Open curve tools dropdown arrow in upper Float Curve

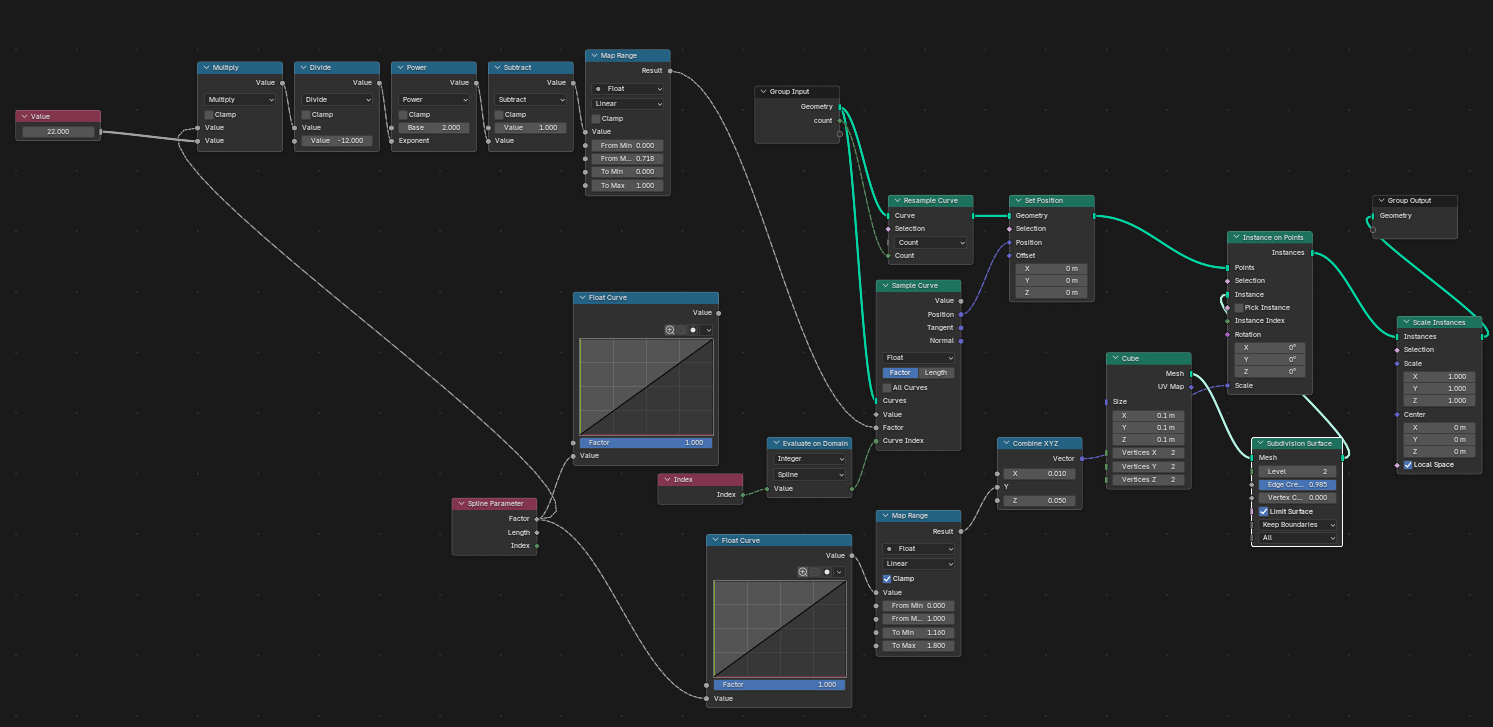click(x=707, y=329)
